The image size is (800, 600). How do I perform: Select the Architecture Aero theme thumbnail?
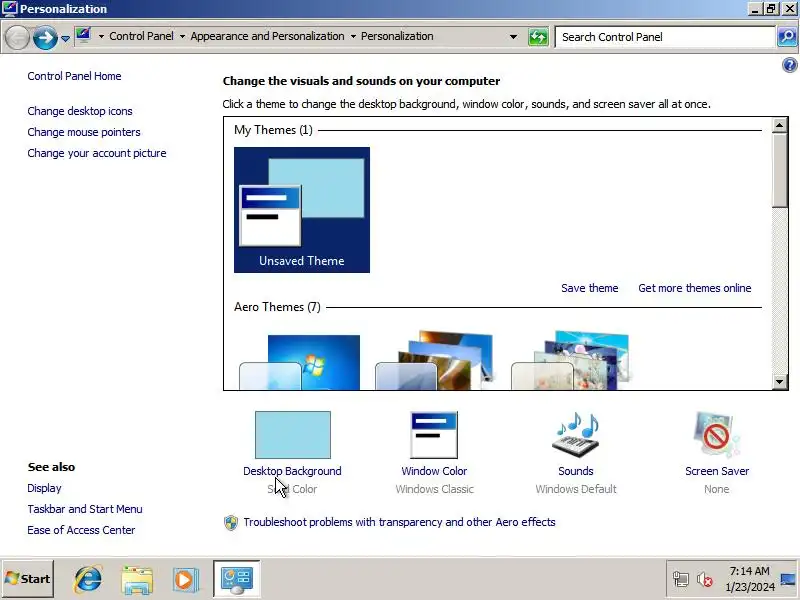coord(435,360)
